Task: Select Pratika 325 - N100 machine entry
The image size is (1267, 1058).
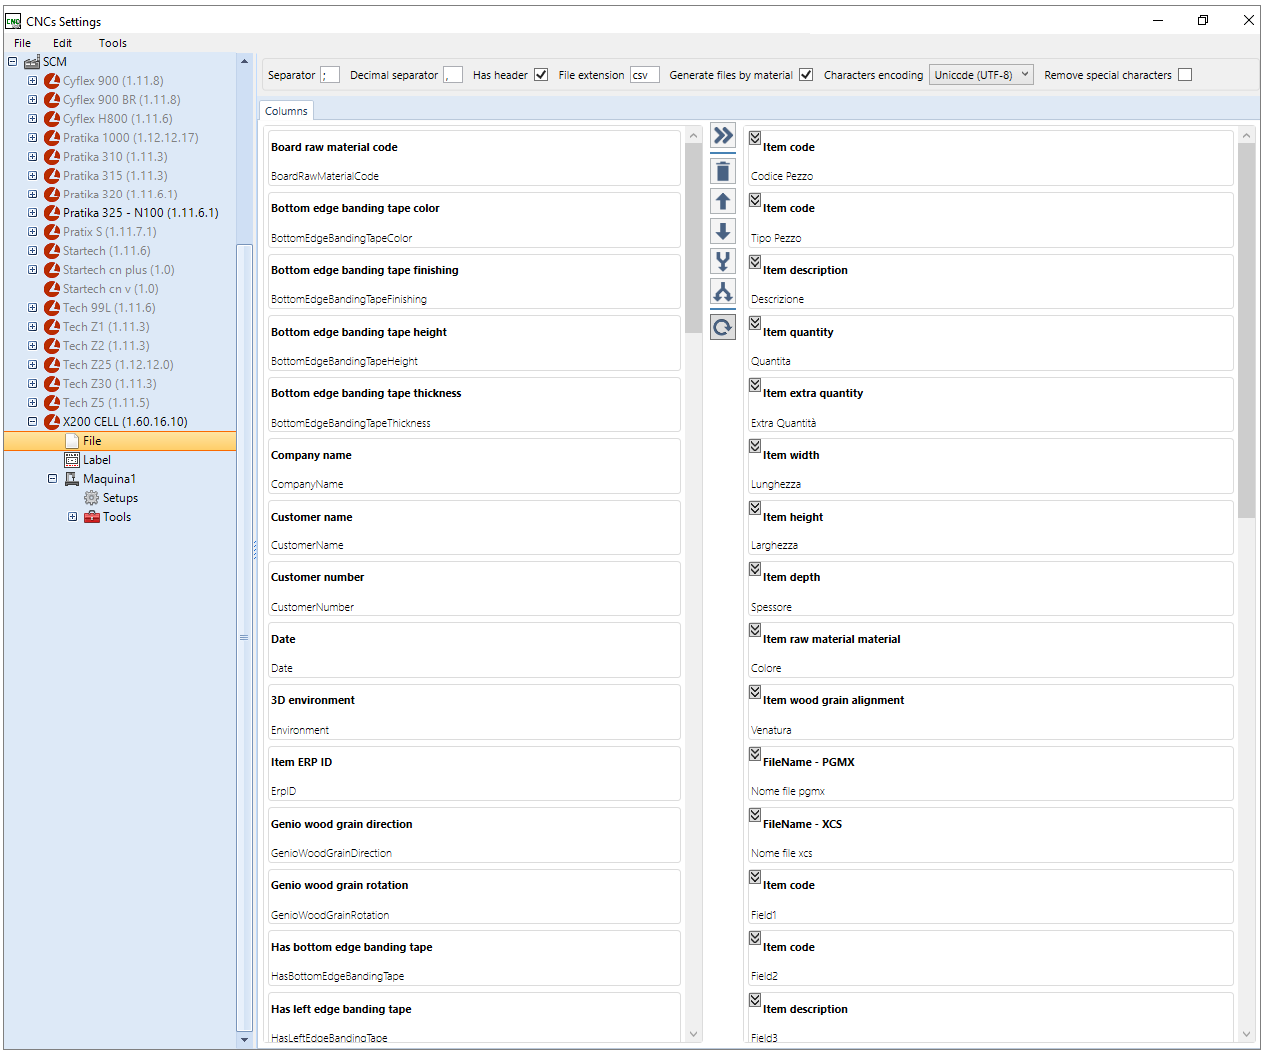Action: pos(140,213)
